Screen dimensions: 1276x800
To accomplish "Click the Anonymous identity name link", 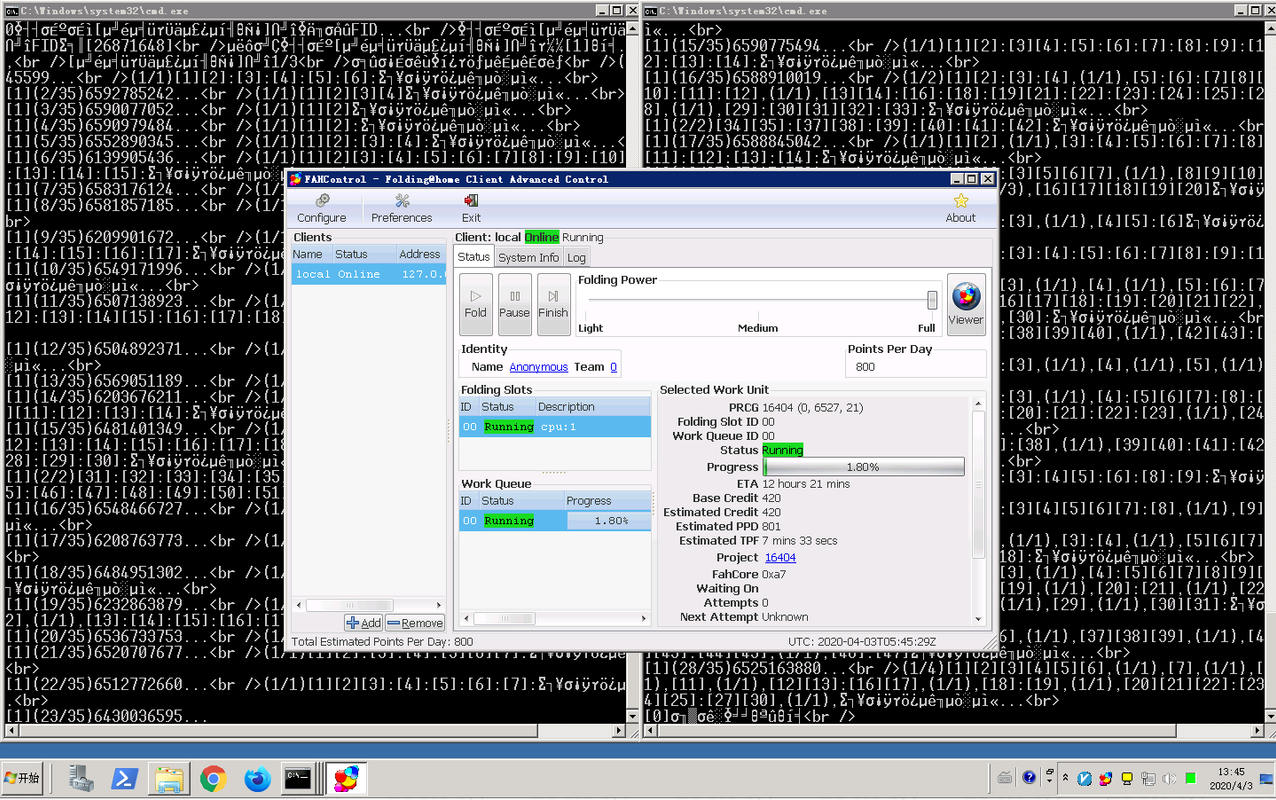I will 538,367.
